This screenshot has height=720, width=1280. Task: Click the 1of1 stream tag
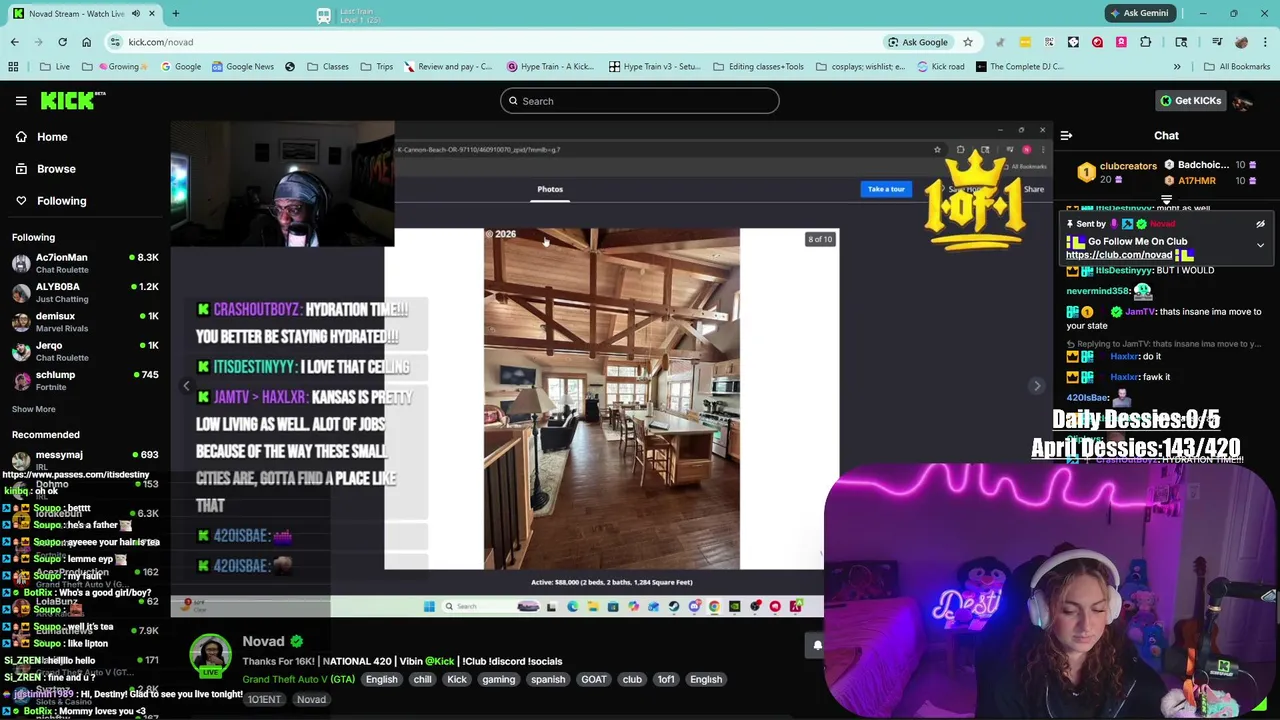point(665,679)
